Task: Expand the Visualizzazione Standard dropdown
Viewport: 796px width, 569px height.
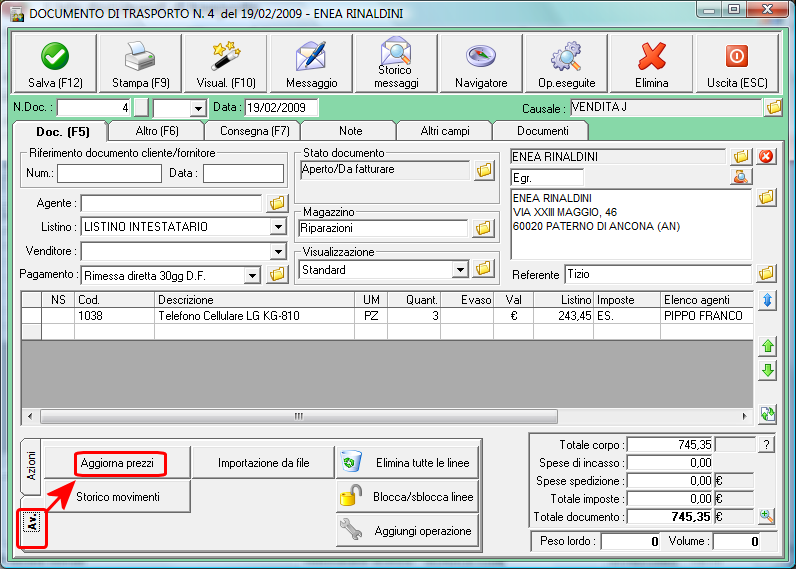Action: coord(459,269)
